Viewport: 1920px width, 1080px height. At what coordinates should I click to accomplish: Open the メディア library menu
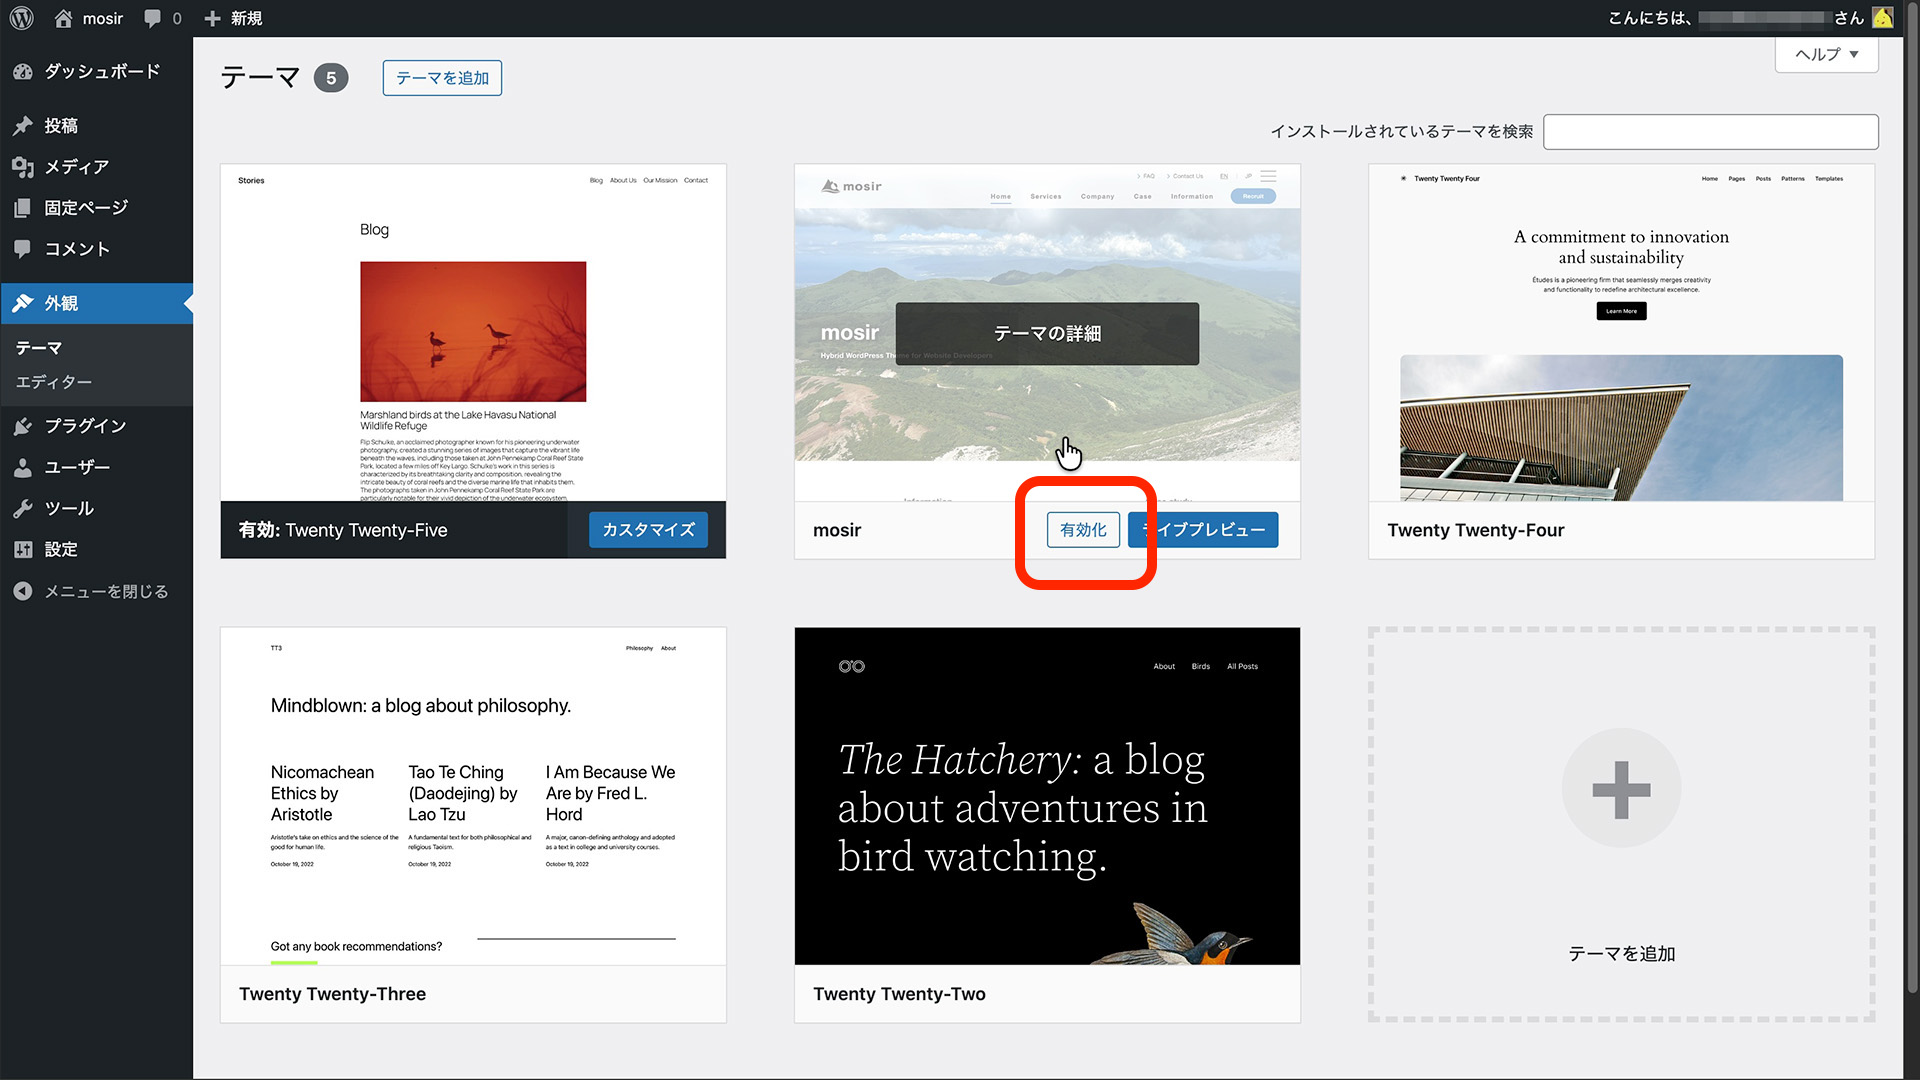coord(76,167)
